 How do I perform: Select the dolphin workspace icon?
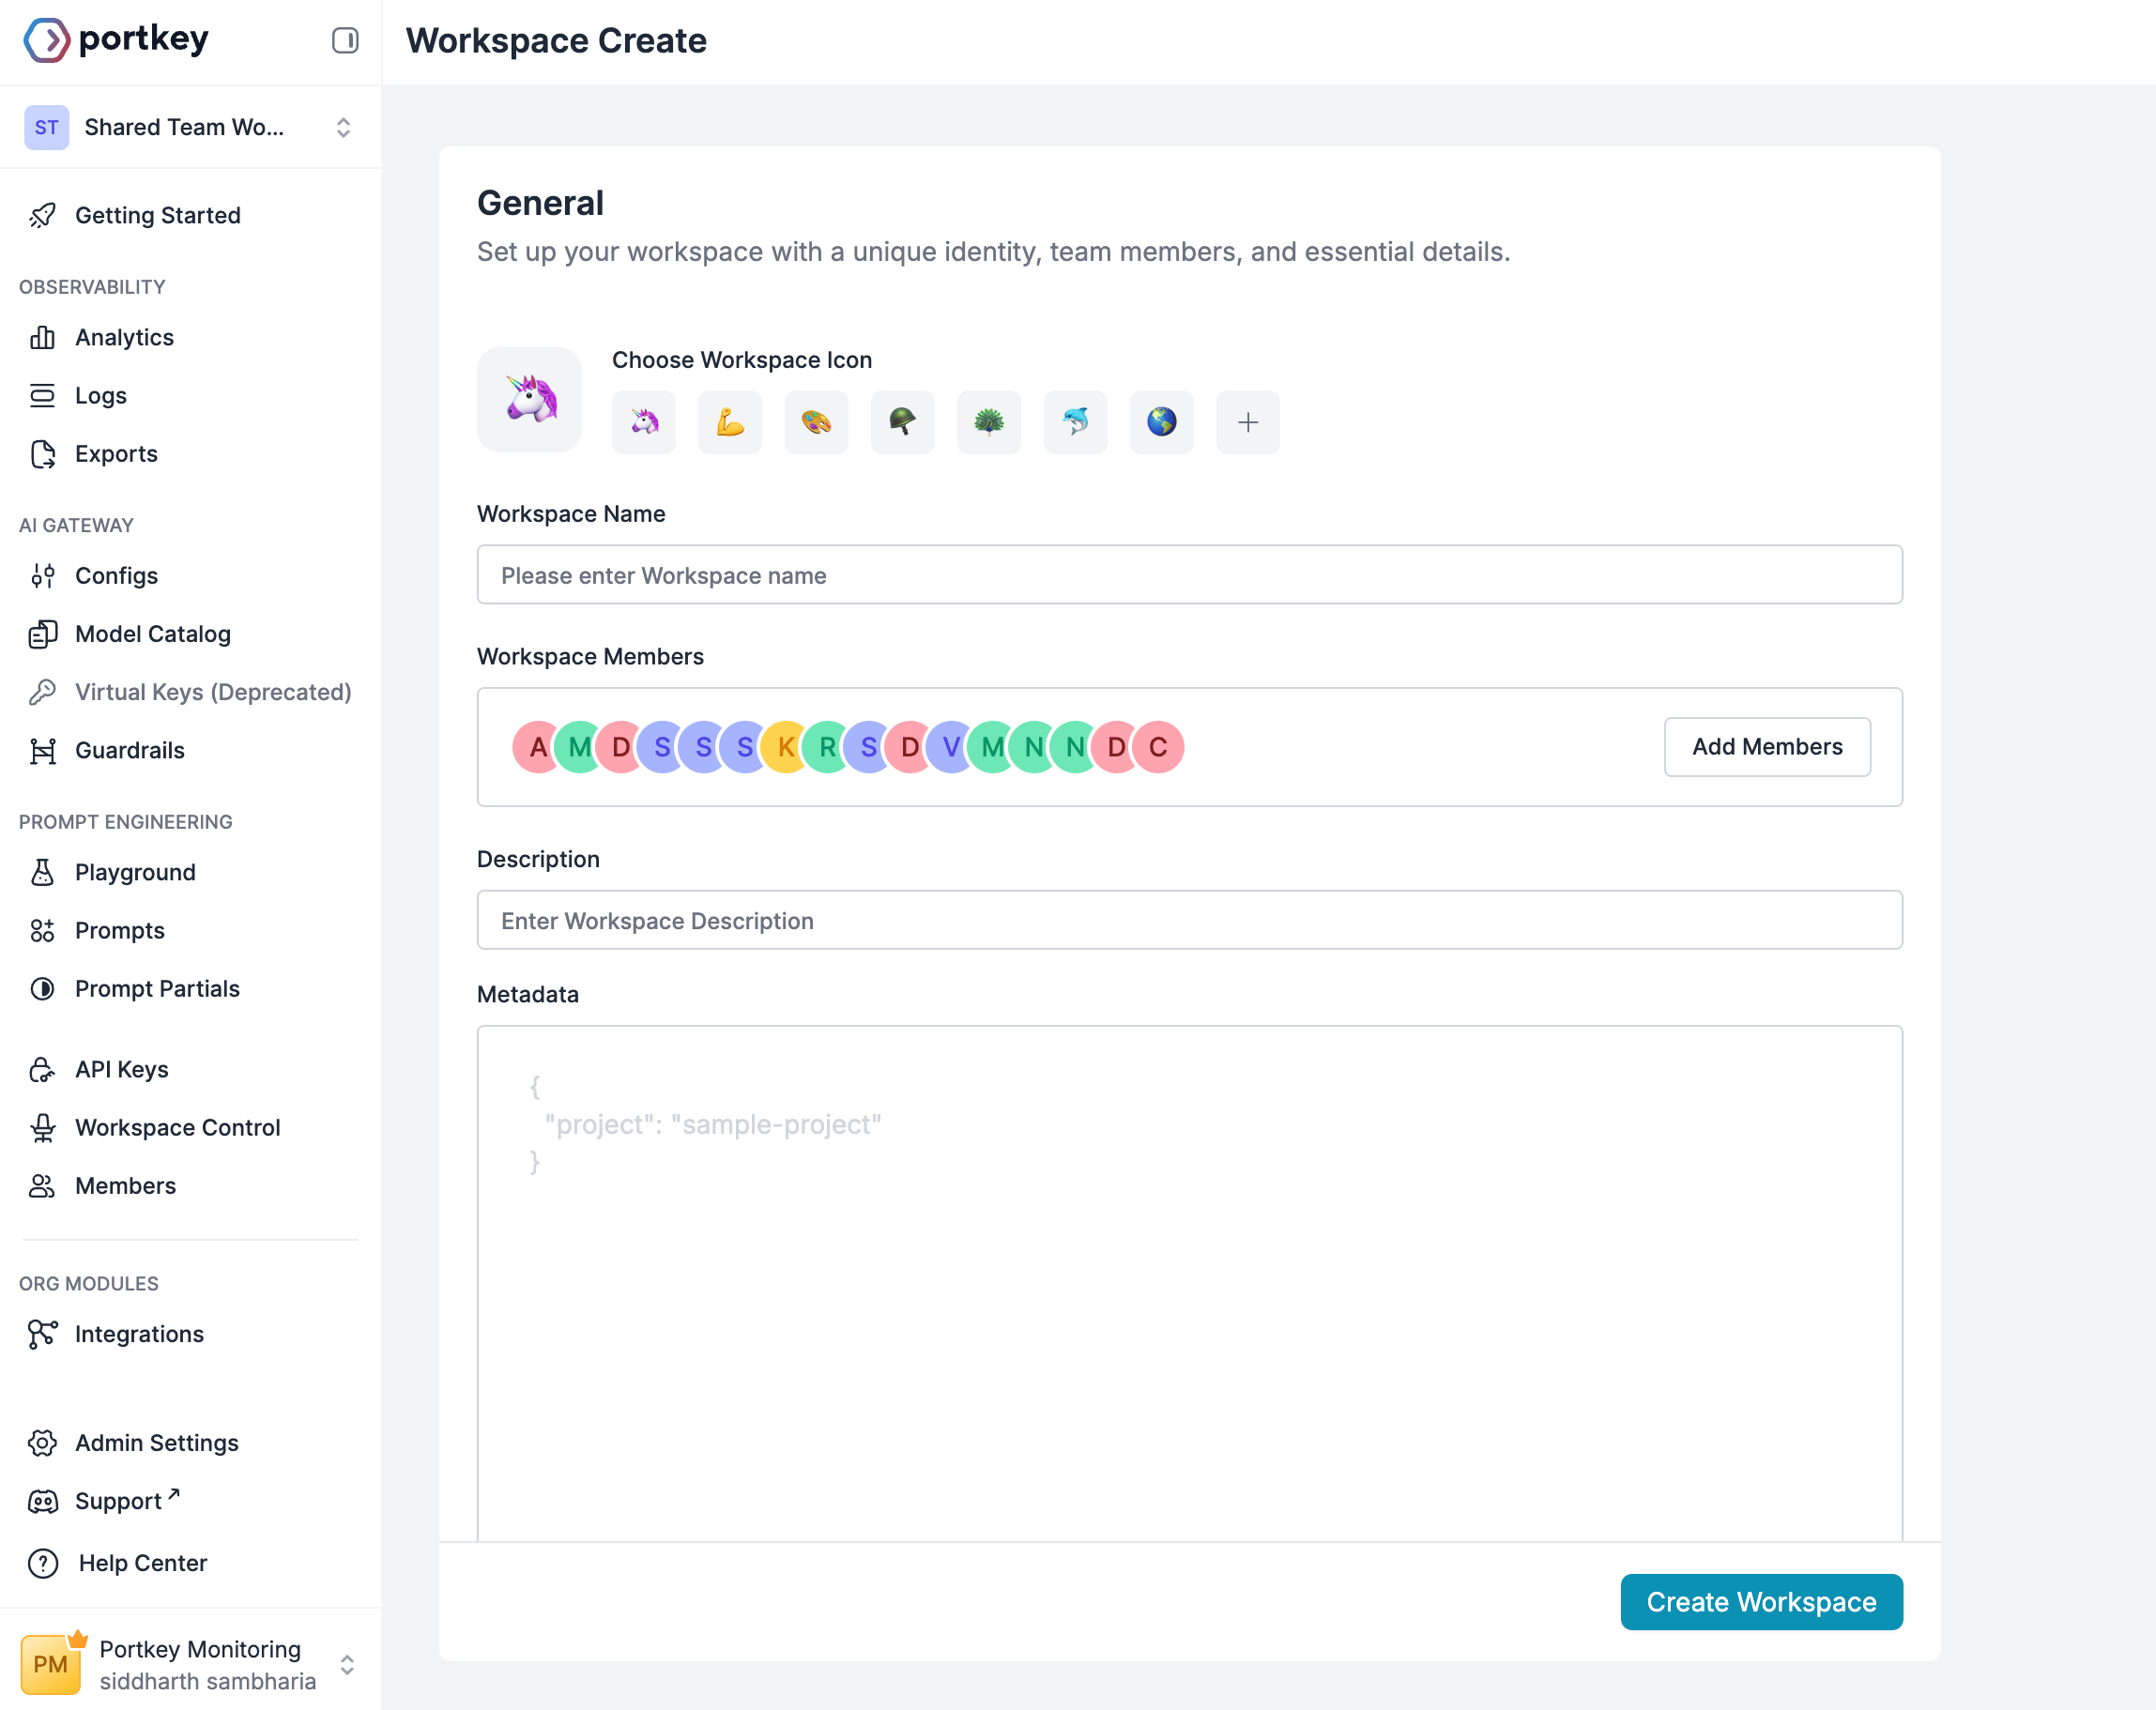pos(1075,422)
